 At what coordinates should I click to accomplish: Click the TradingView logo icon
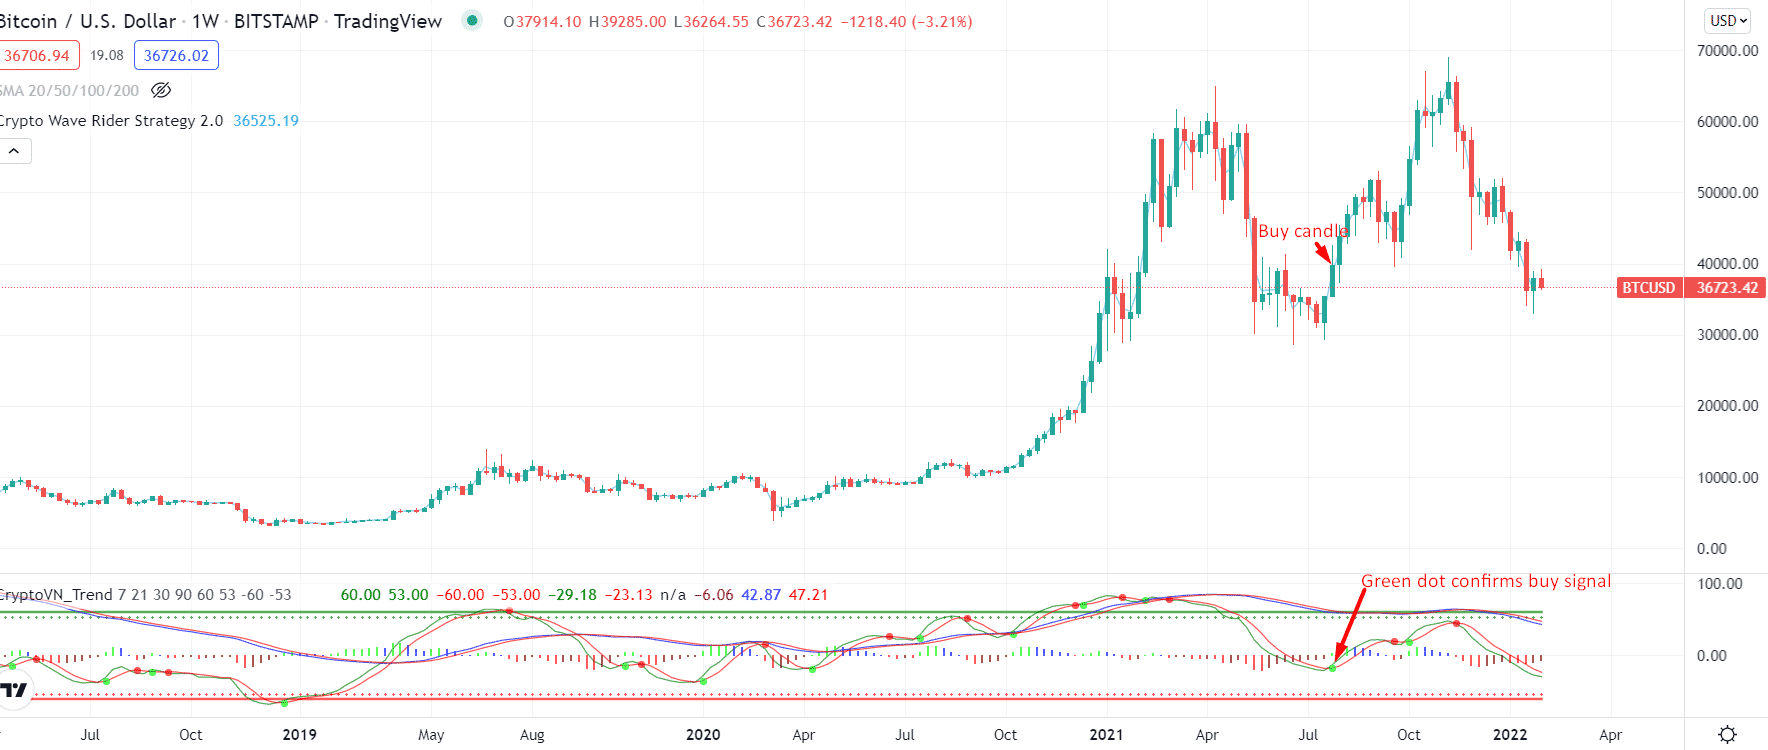[x=14, y=690]
